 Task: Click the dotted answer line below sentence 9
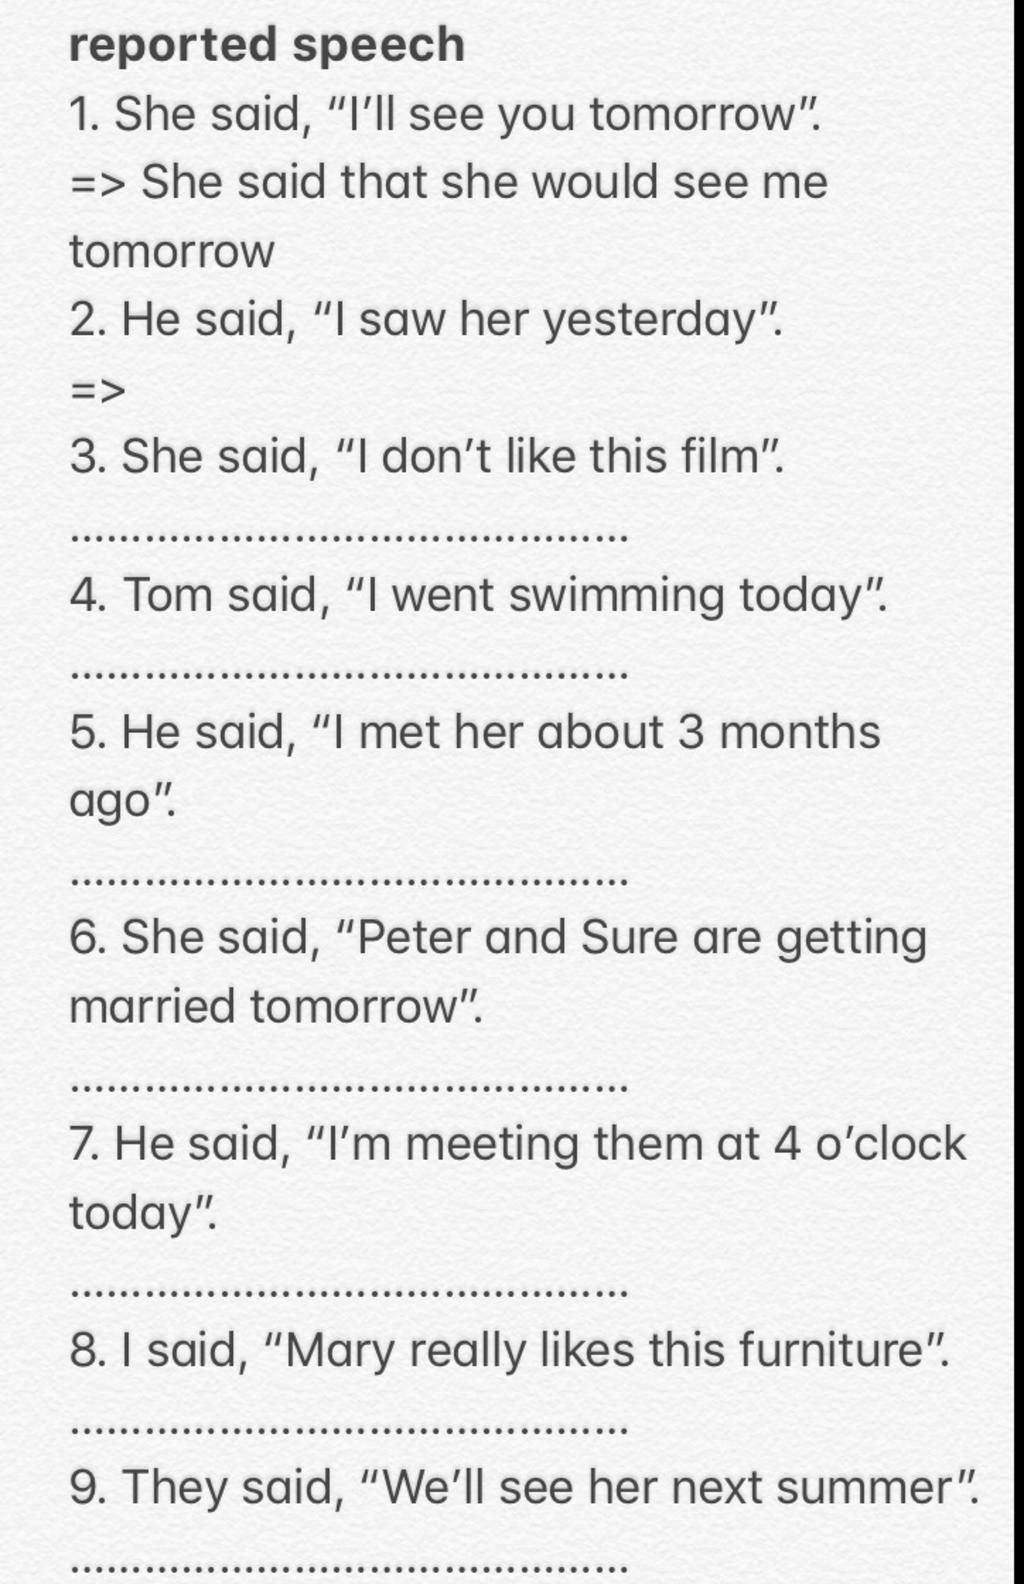click(351, 1568)
